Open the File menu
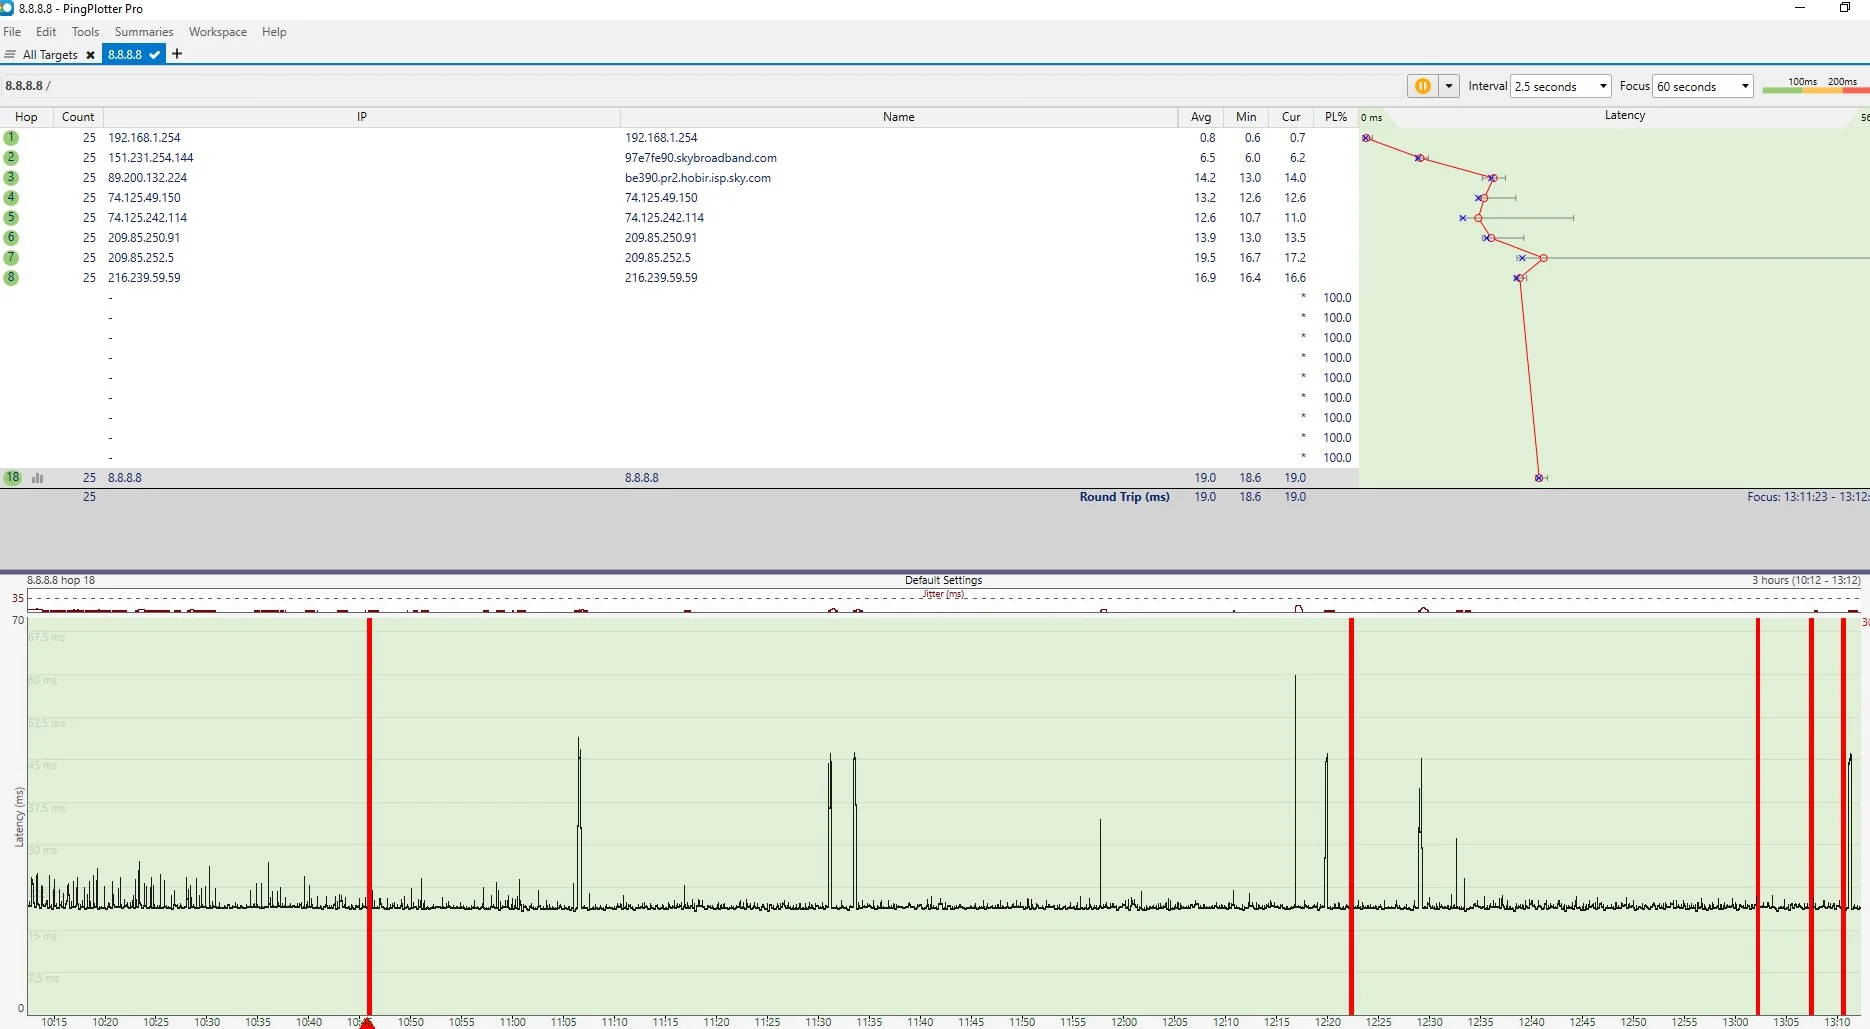The image size is (1870, 1029). click(x=12, y=32)
